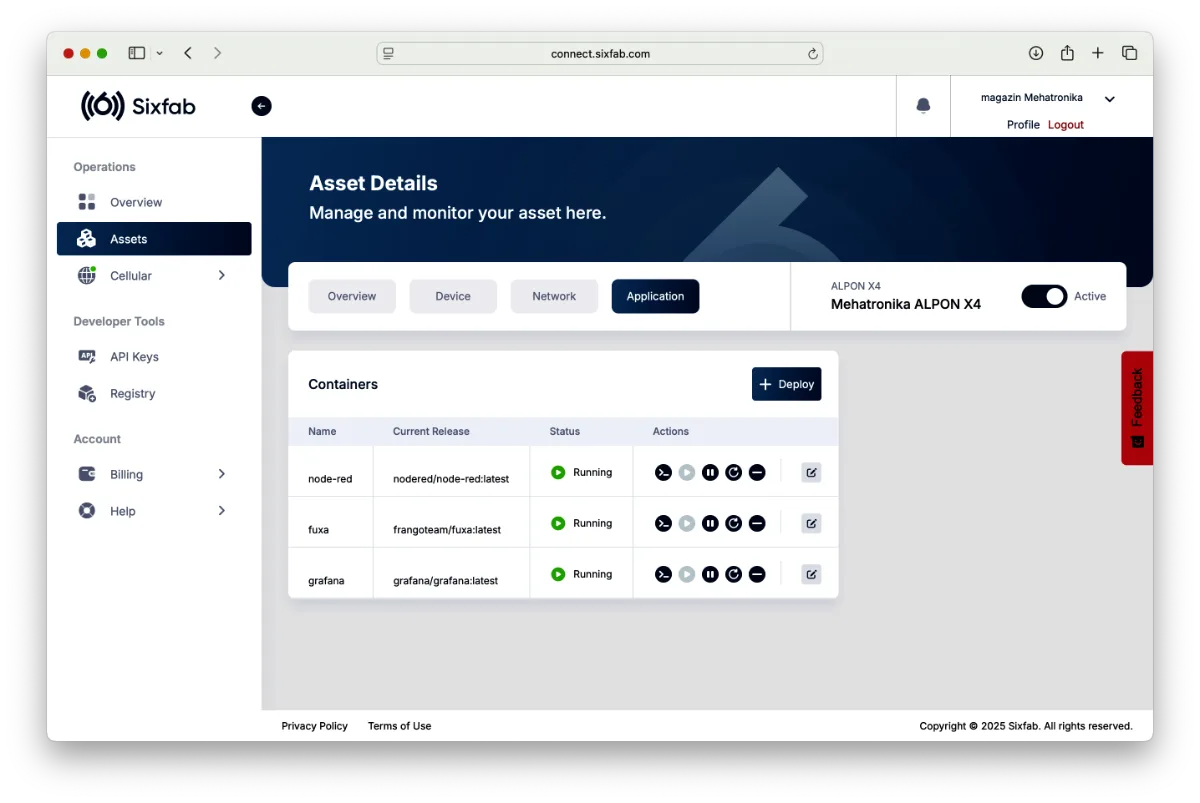Open notifications bell
The height and width of the screenshot is (803, 1200).
tap(923, 105)
